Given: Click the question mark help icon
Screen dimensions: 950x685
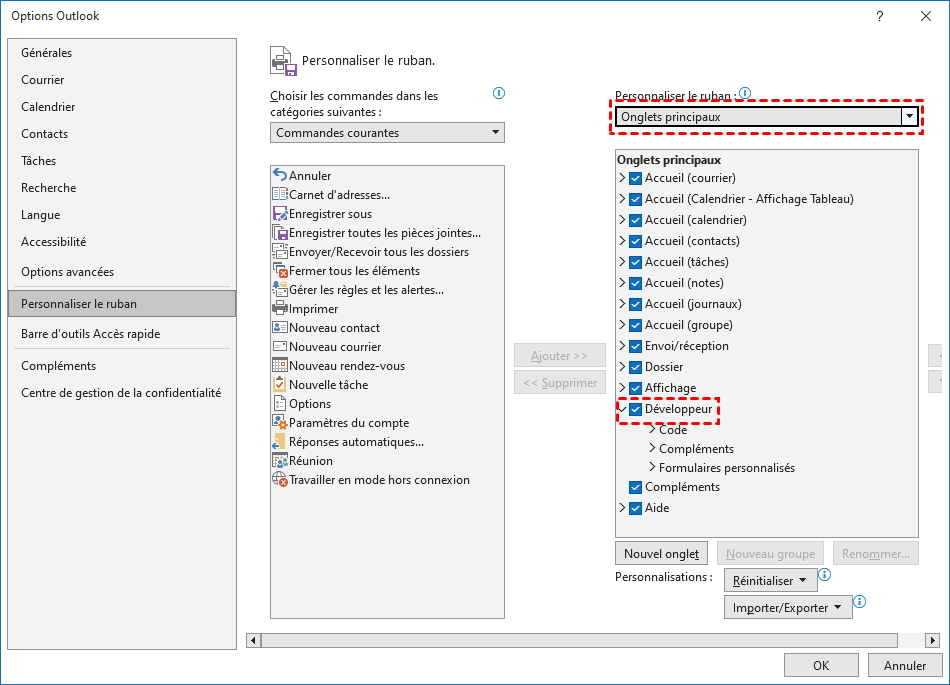Looking at the screenshot, I should tap(880, 16).
